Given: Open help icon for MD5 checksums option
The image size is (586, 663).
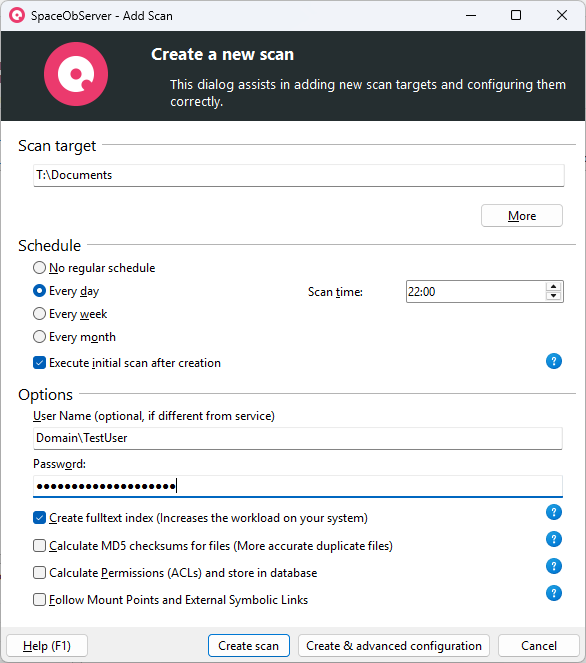Looking at the screenshot, I should pos(553,539).
